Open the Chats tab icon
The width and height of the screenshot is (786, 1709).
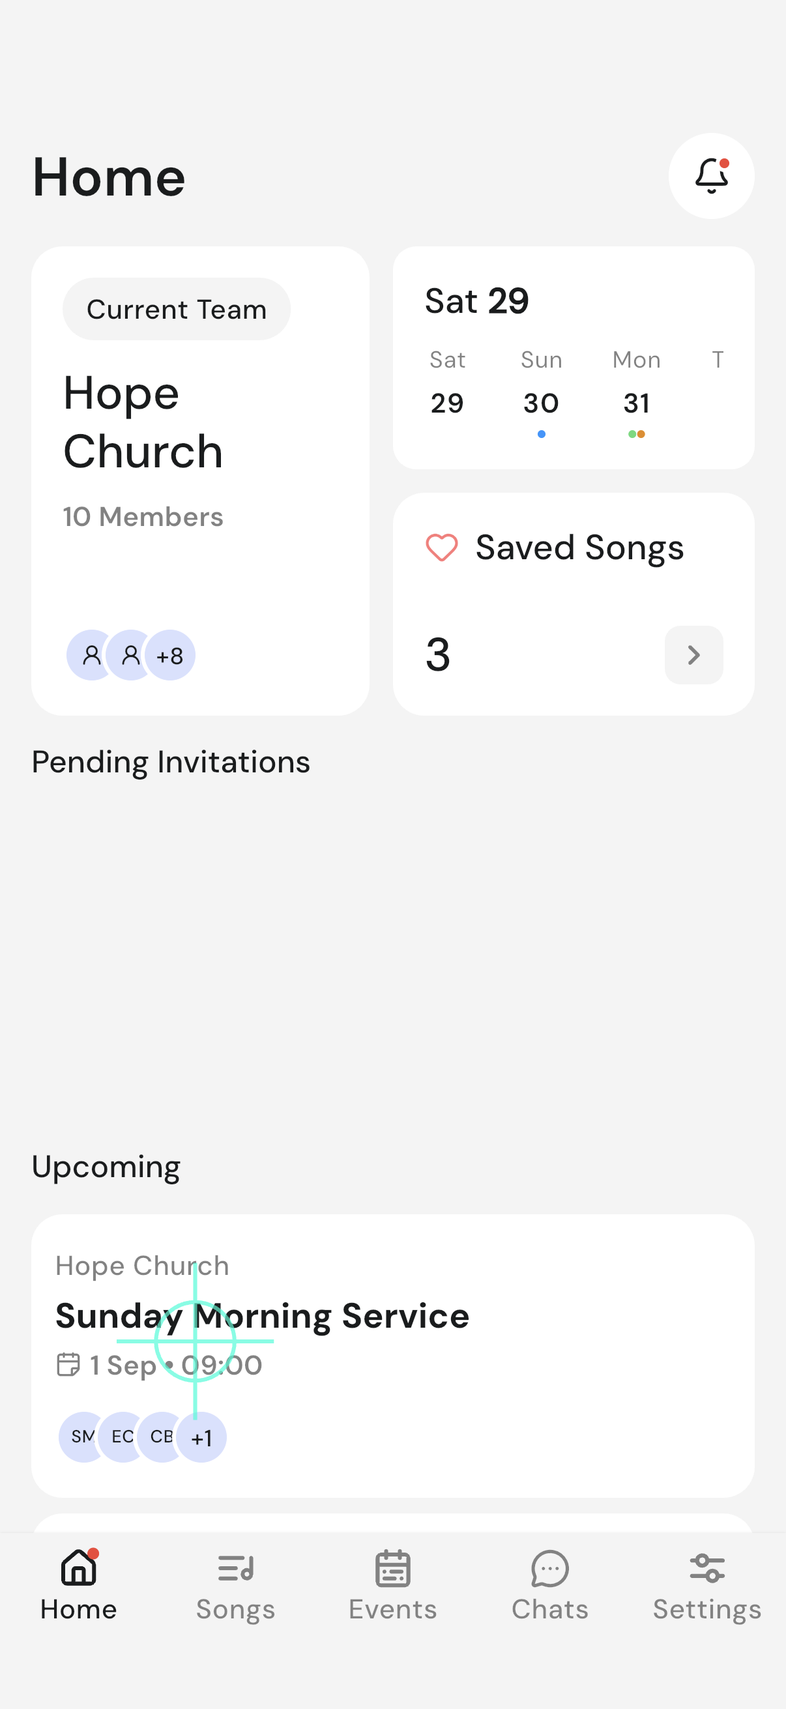point(550,1569)
